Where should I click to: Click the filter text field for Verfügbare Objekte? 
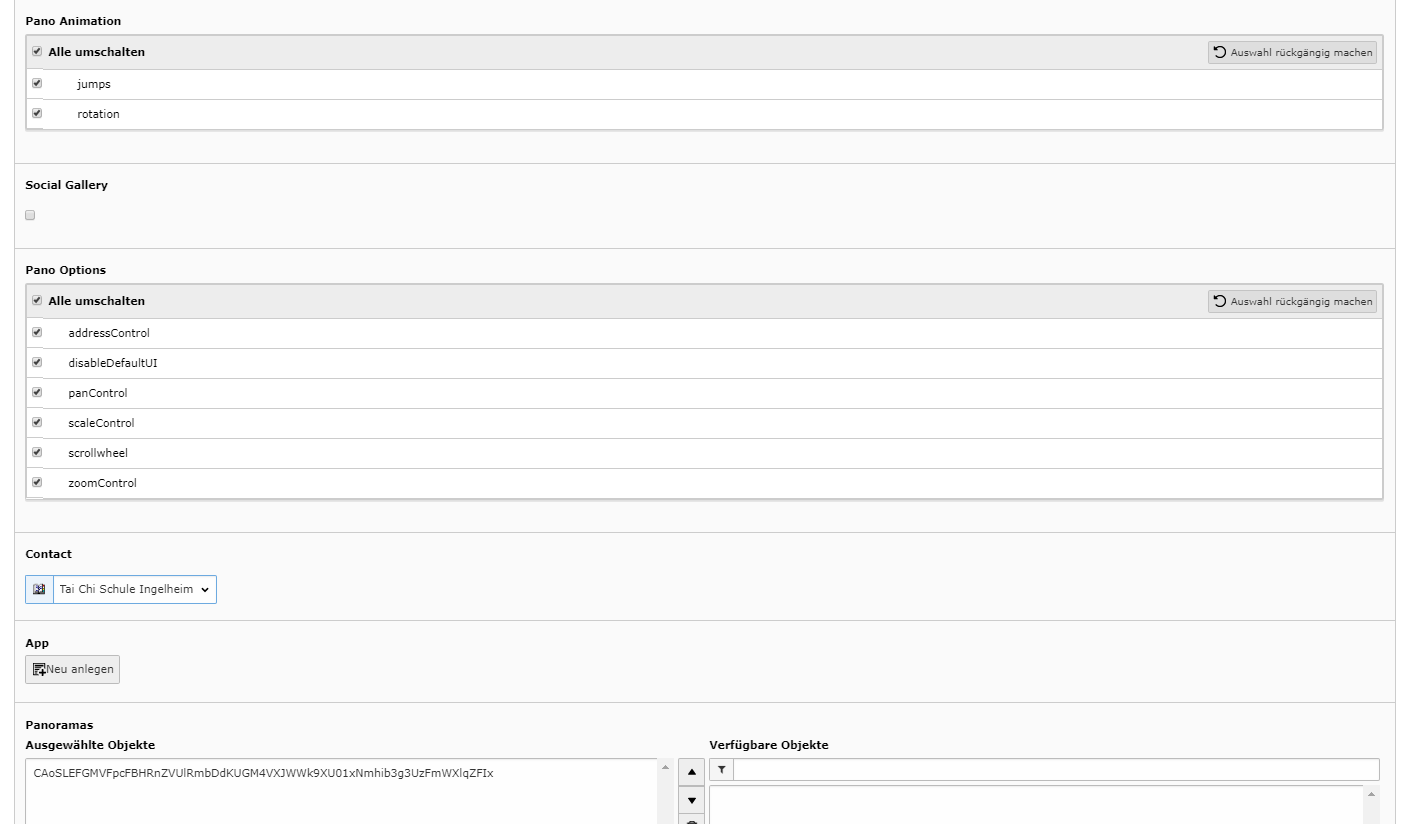[x=1056, y=770]
